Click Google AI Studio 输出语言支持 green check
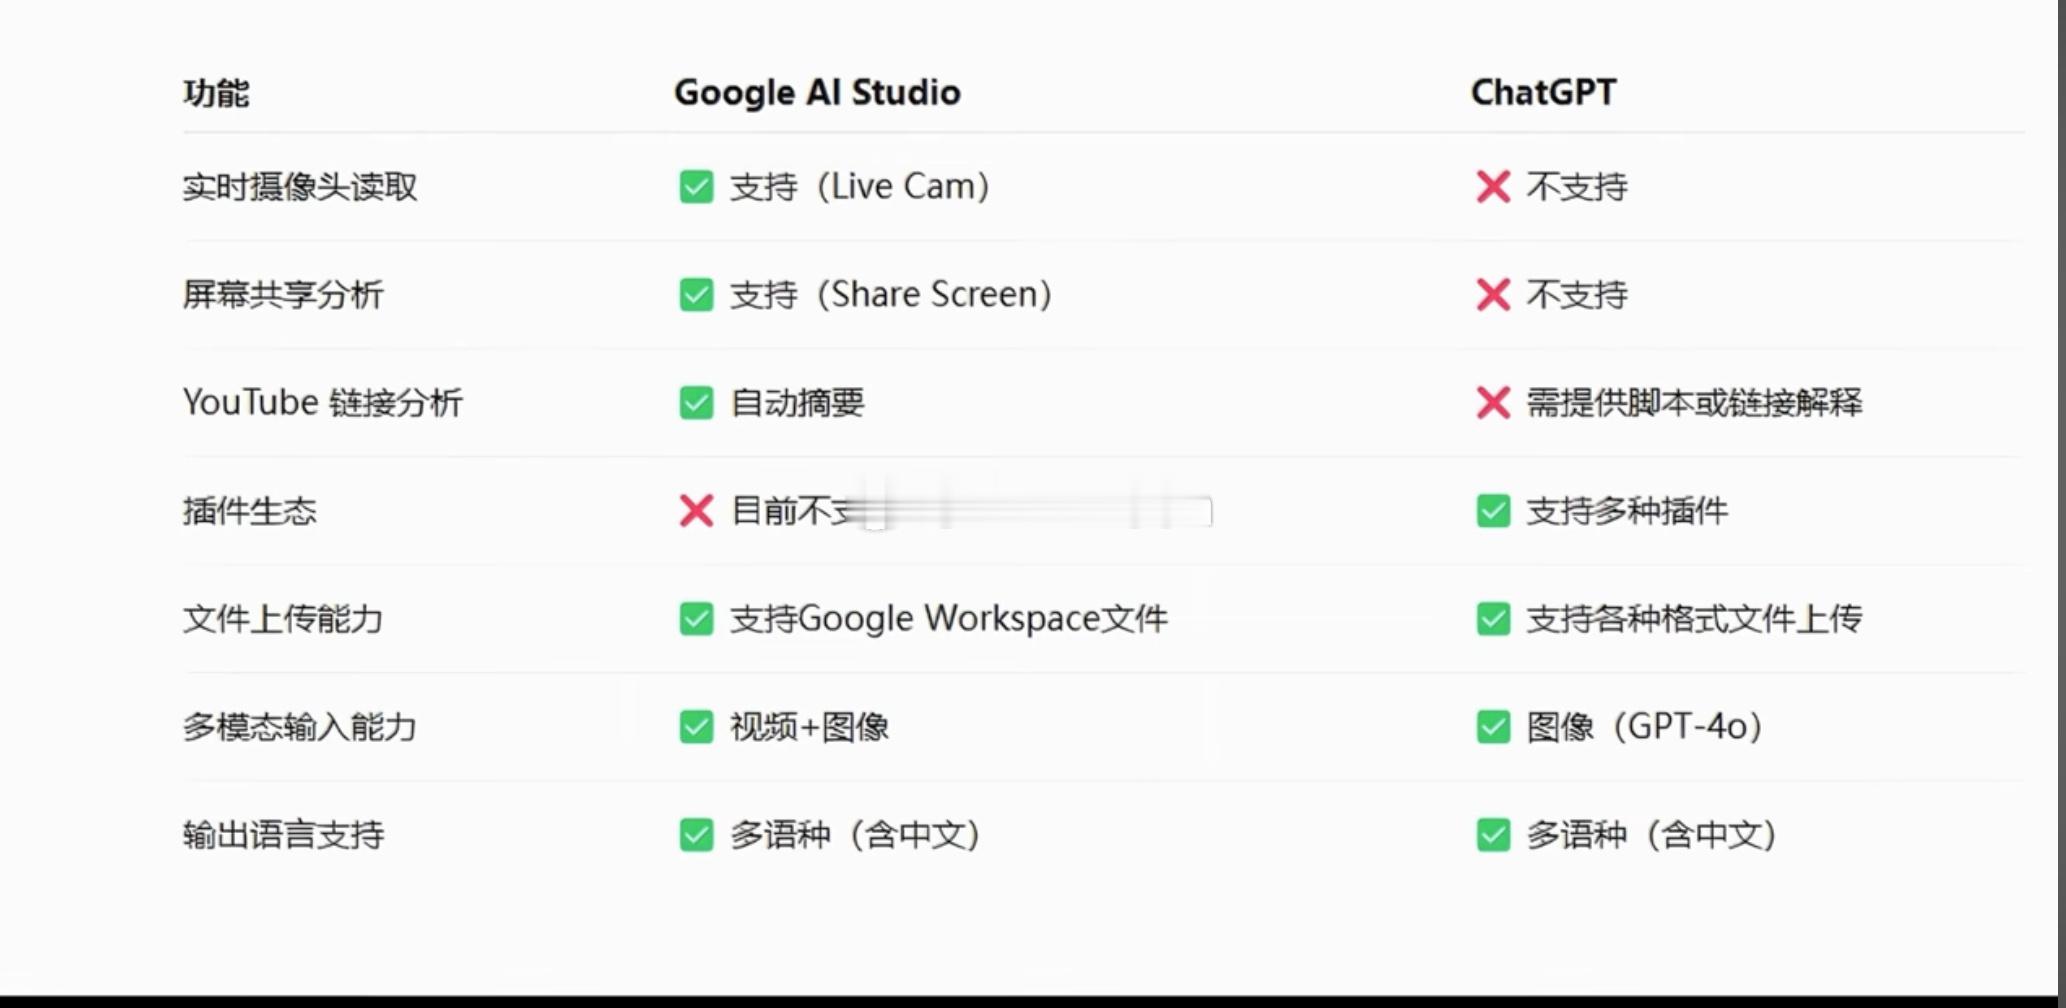 point(696,834)
